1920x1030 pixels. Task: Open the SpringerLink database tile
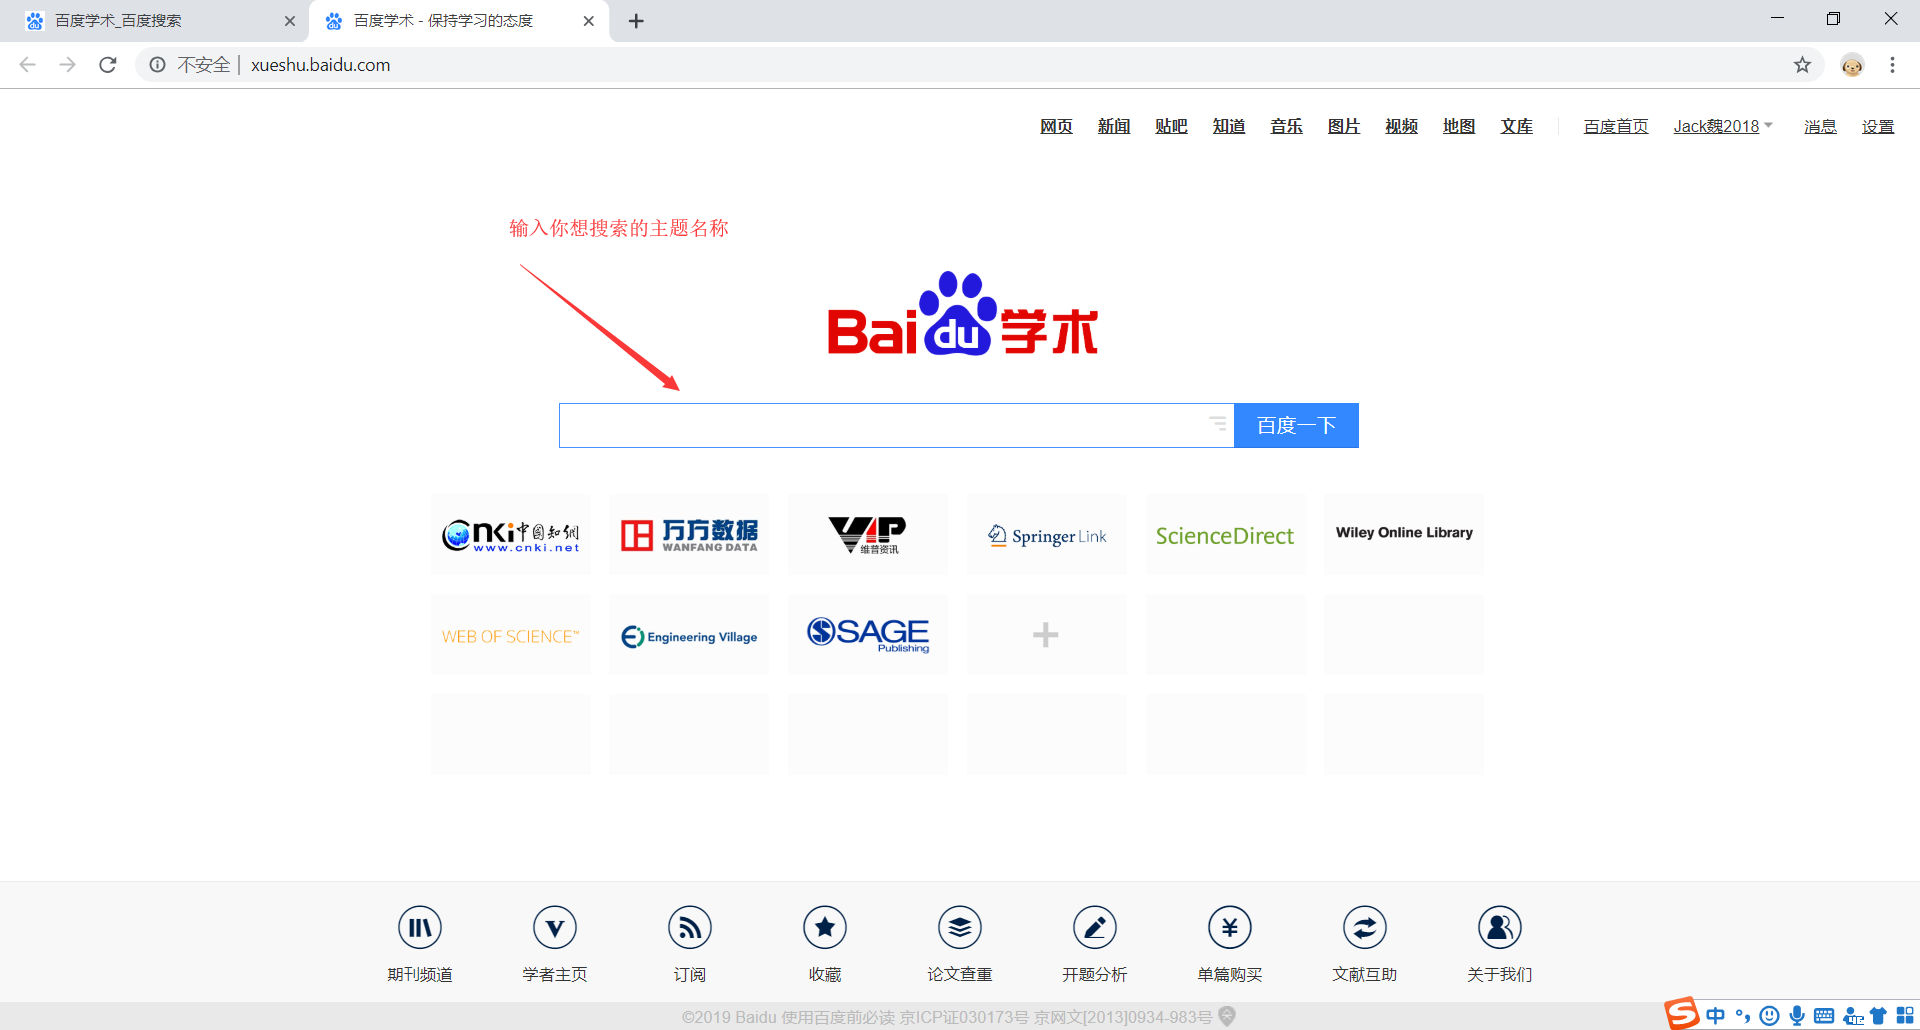coord(1047,535)
